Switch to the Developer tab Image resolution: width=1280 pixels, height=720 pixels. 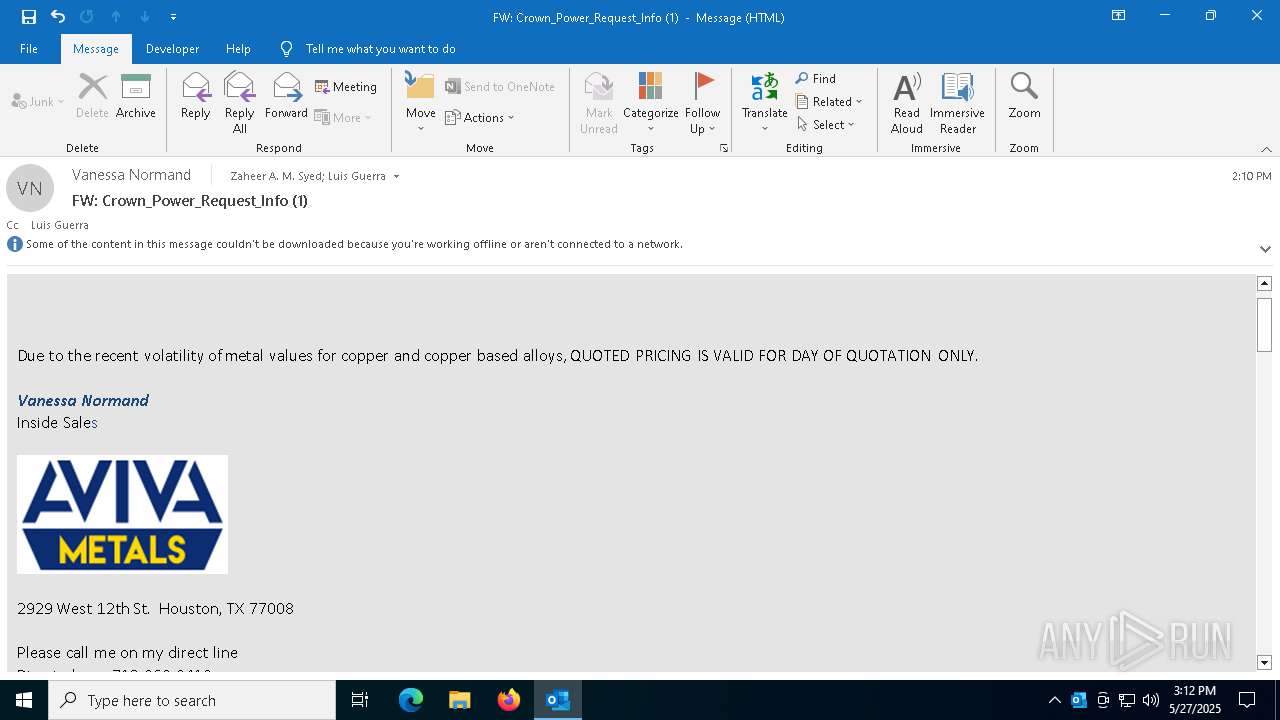click(172, 49)
